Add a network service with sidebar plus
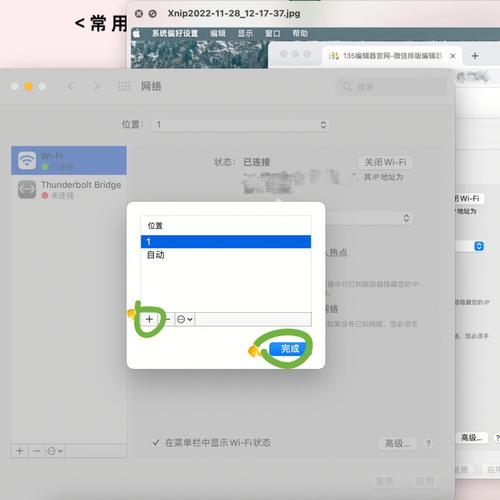This screenshot has height=500, width=500. (20, 451)
